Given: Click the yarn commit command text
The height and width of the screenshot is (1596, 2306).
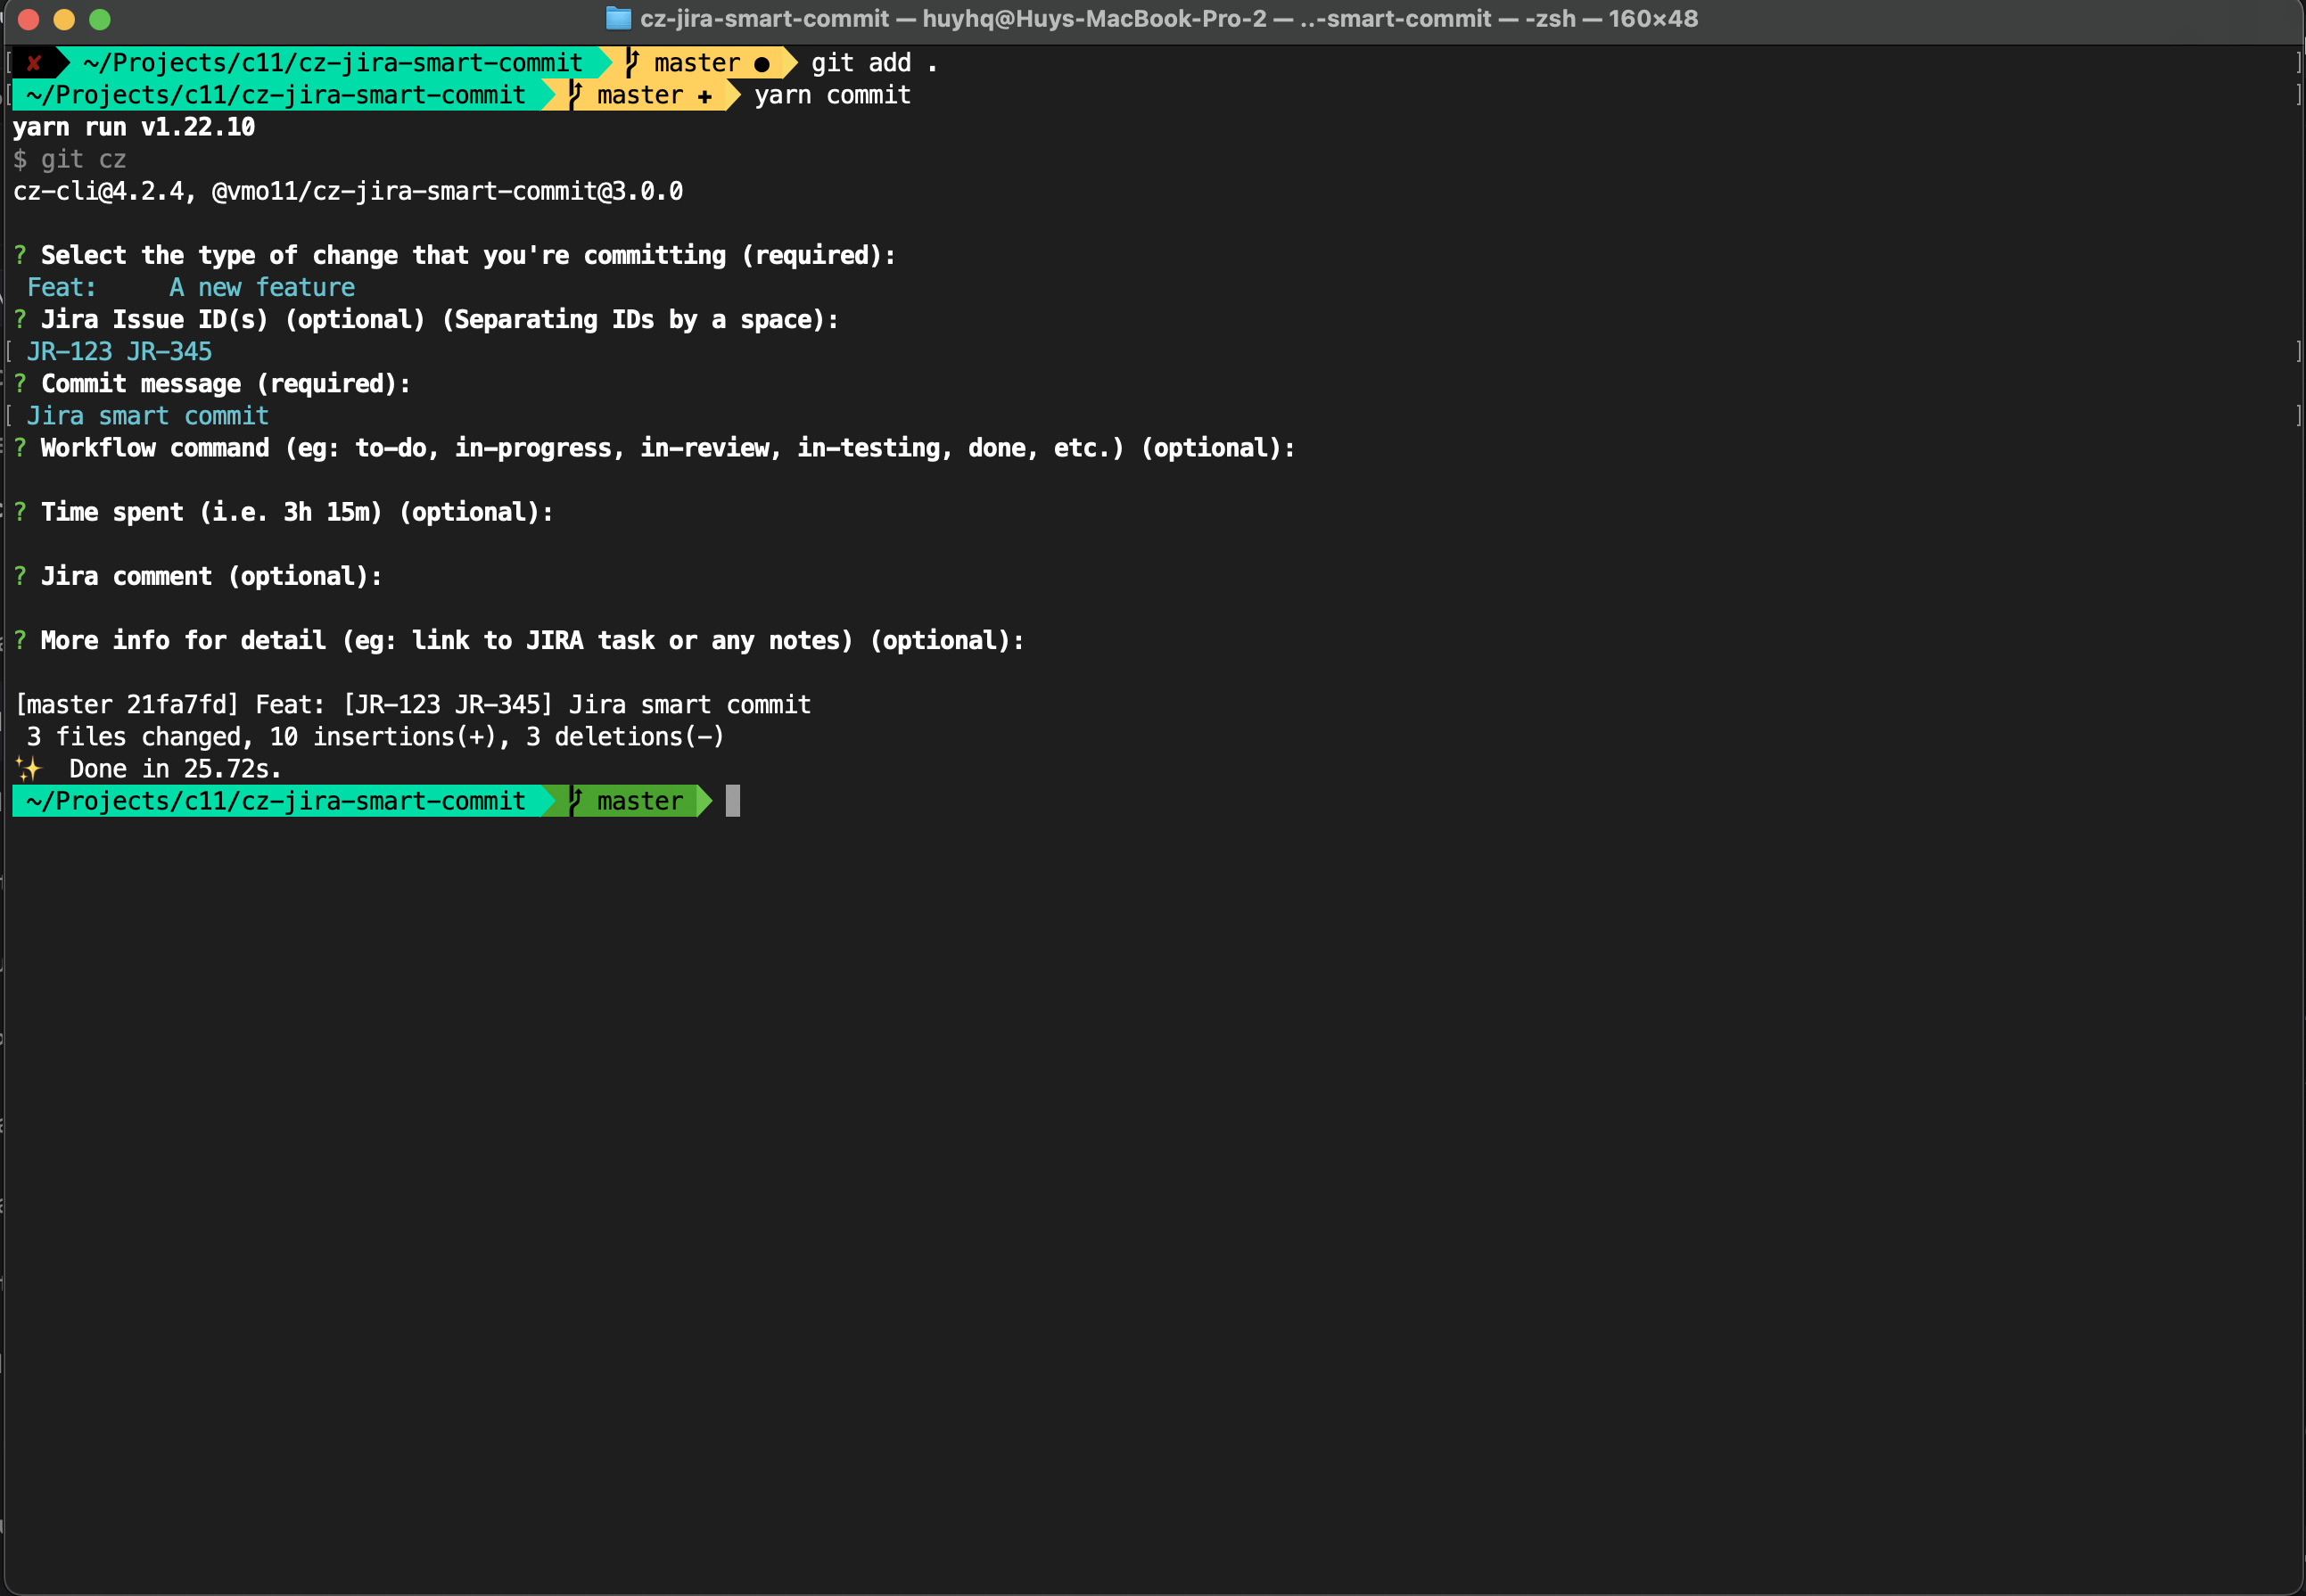Looking at the screenshot, I should pos(832,96).
